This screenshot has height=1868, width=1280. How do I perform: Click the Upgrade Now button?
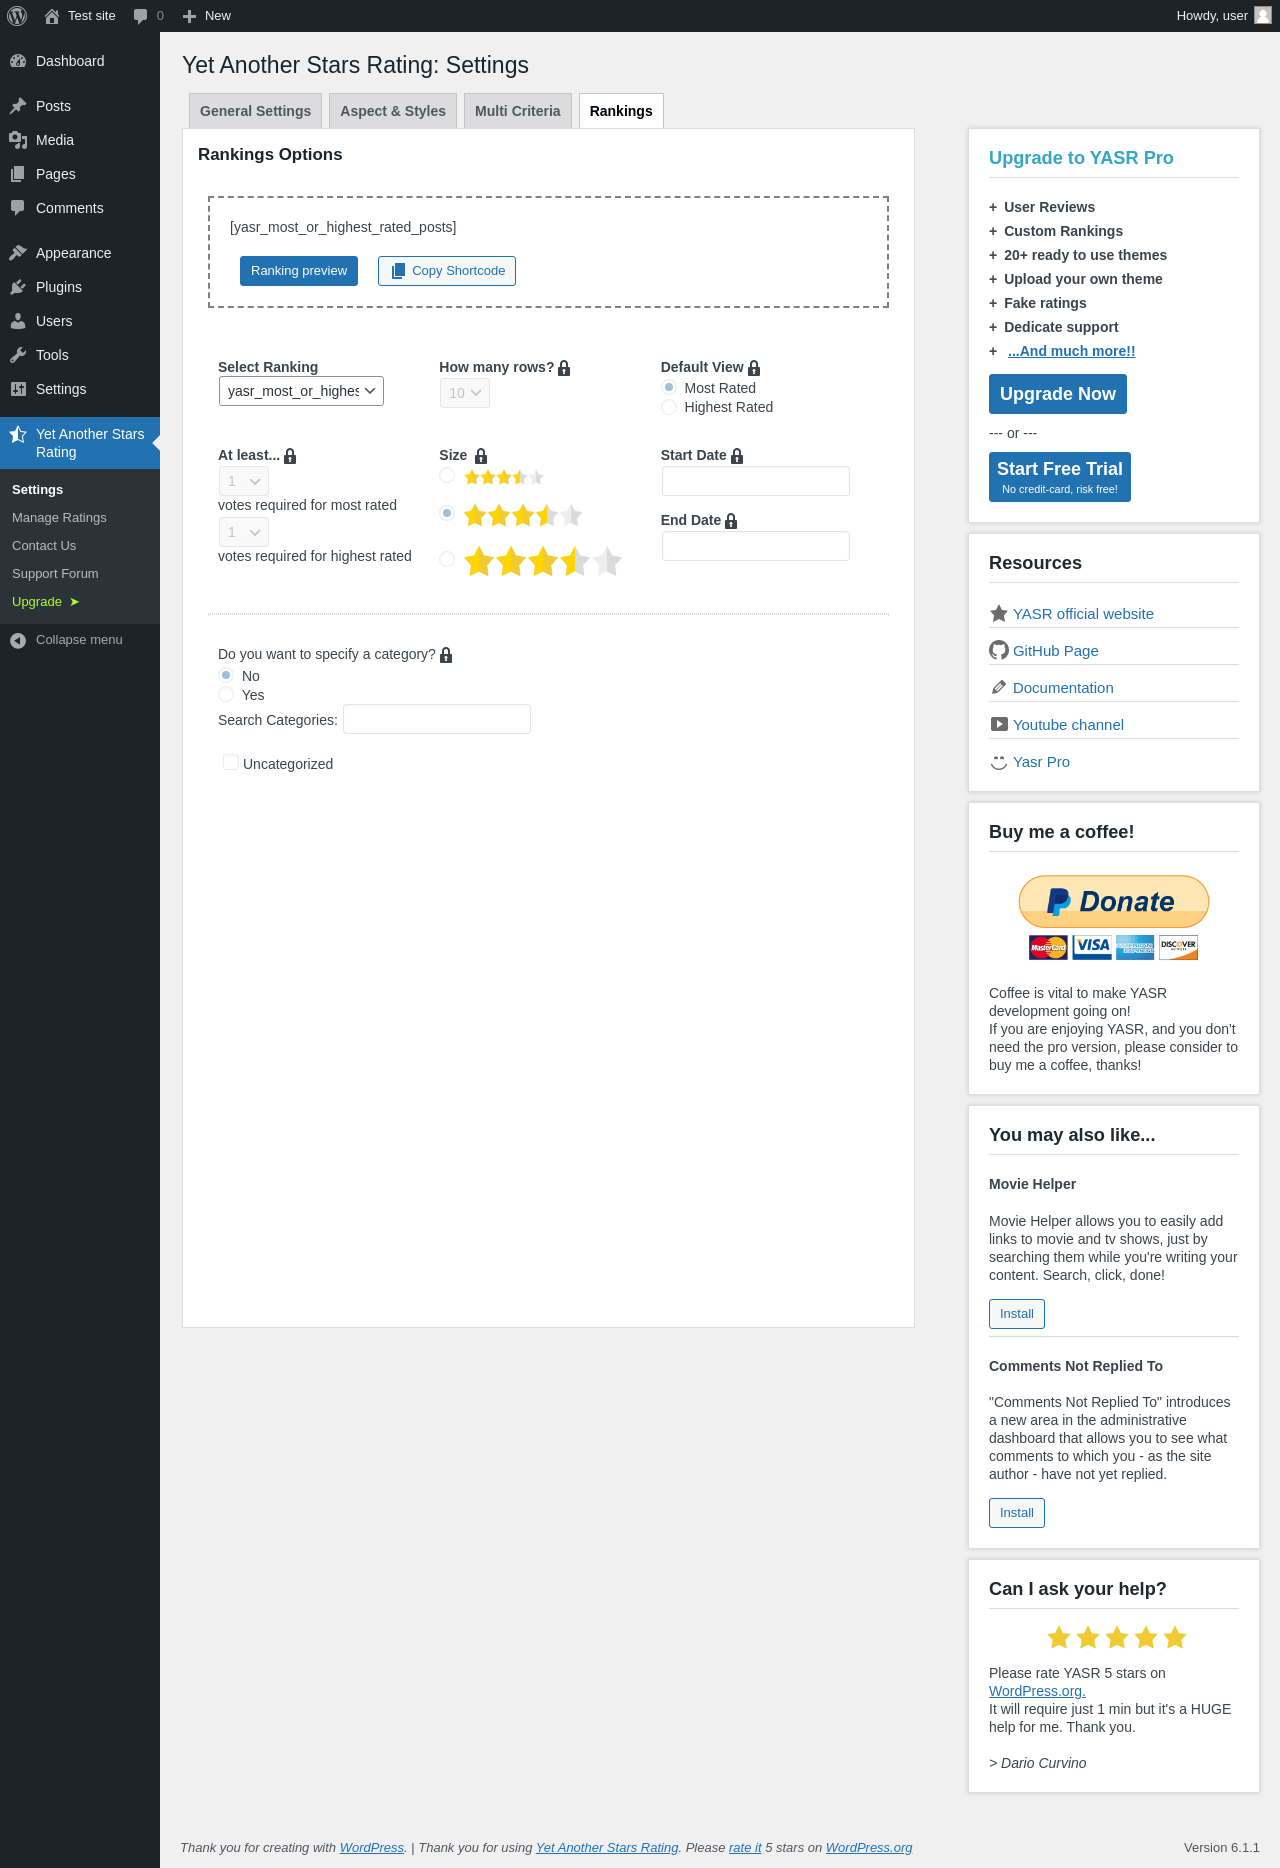(1058, 394)
